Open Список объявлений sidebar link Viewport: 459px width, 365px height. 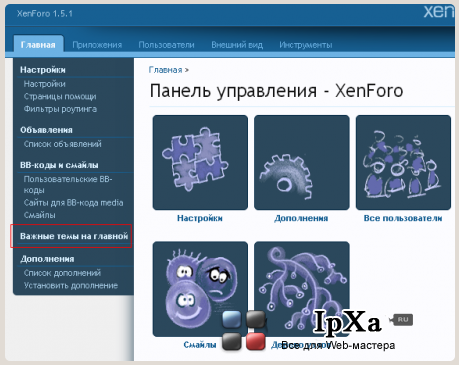pos(63,144)
